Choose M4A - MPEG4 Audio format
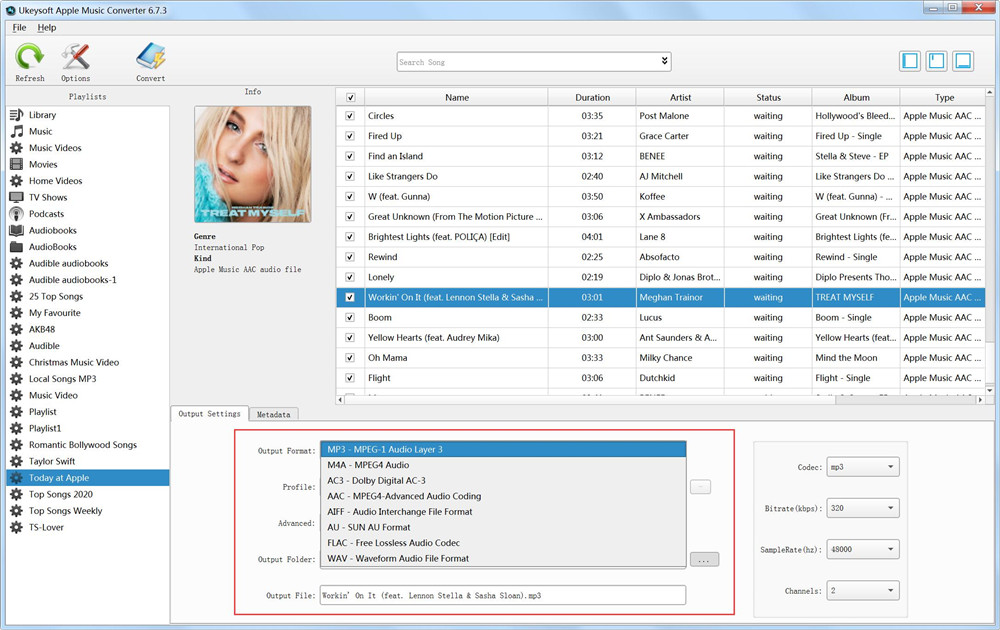1000x630 pixels. point(503,465)
